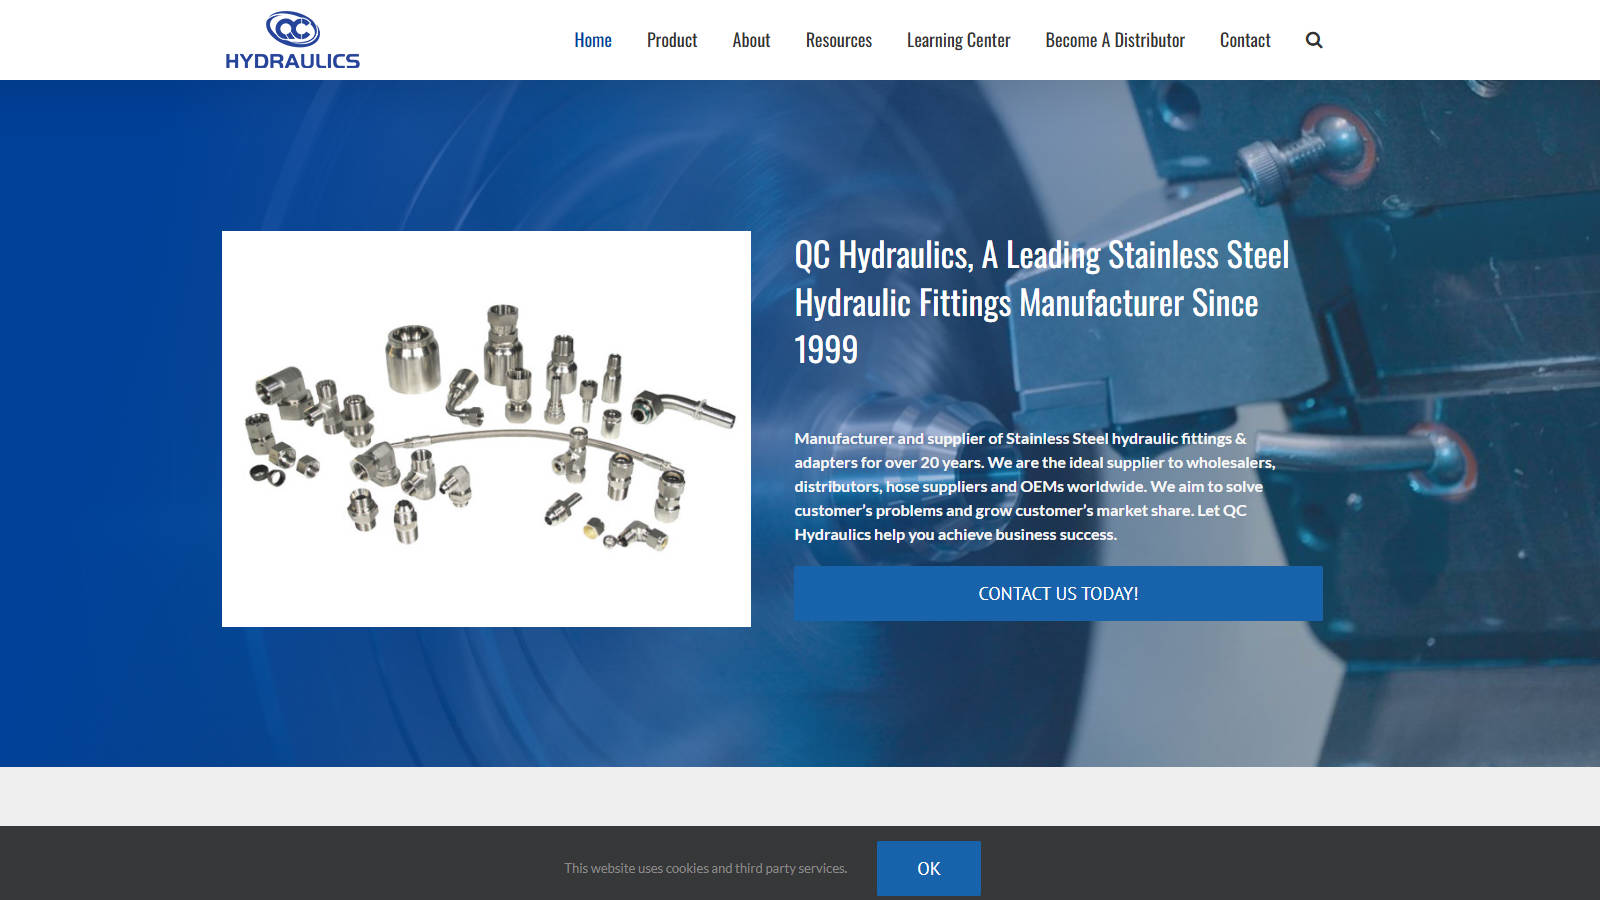Click the hero headline about Stainless Steel Fittings
This screenshot has height=900, width=1600.
pyautogui.click(x=1040, y=302)
